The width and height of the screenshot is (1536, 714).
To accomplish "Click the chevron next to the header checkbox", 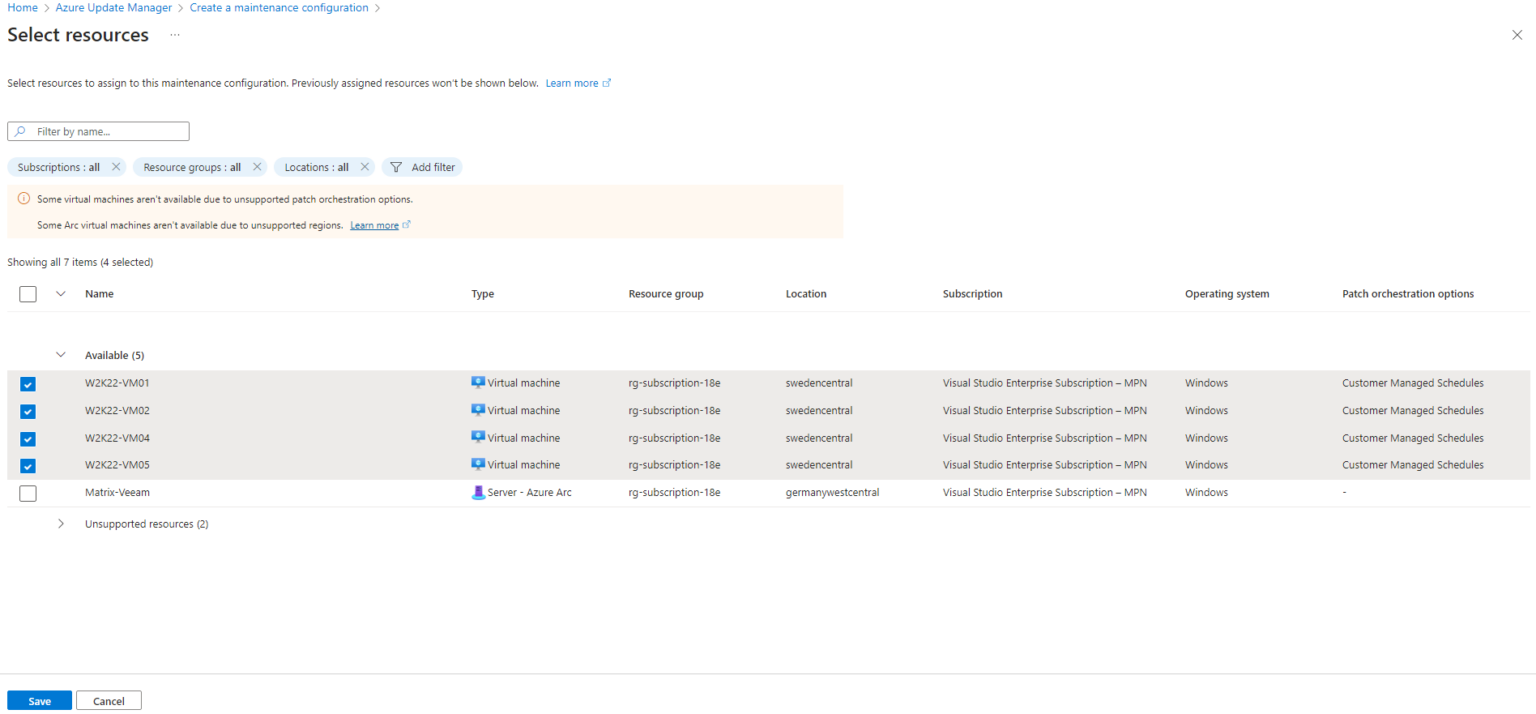I will tap(60, 293).
